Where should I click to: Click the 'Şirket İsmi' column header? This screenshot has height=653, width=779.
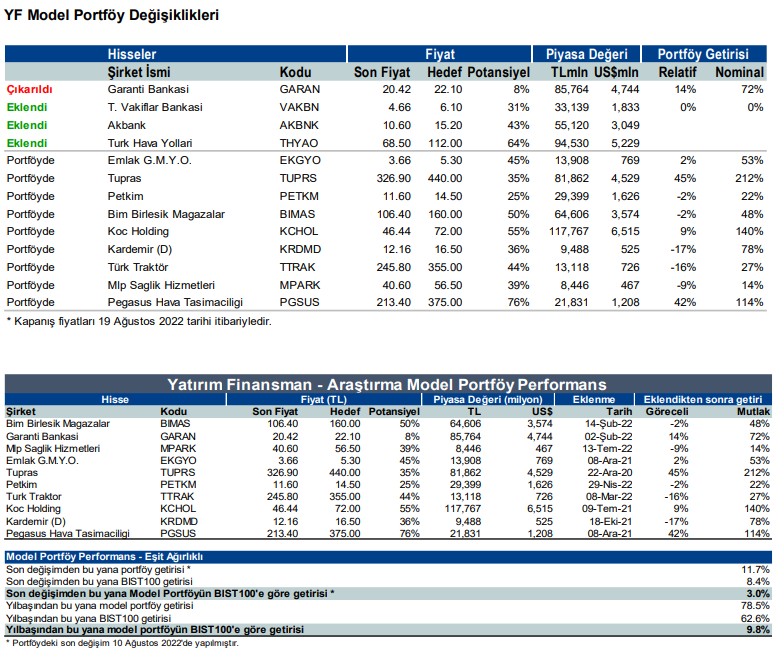pyautogui.click(x=139, y=73)
